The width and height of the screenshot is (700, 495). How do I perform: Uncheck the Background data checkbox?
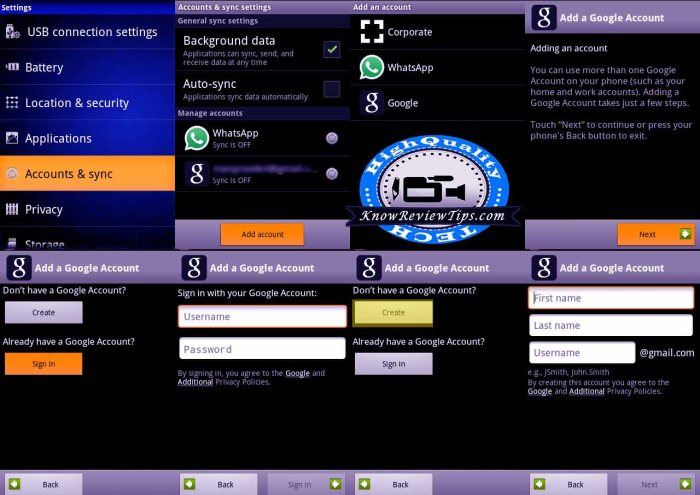point(332,49)
